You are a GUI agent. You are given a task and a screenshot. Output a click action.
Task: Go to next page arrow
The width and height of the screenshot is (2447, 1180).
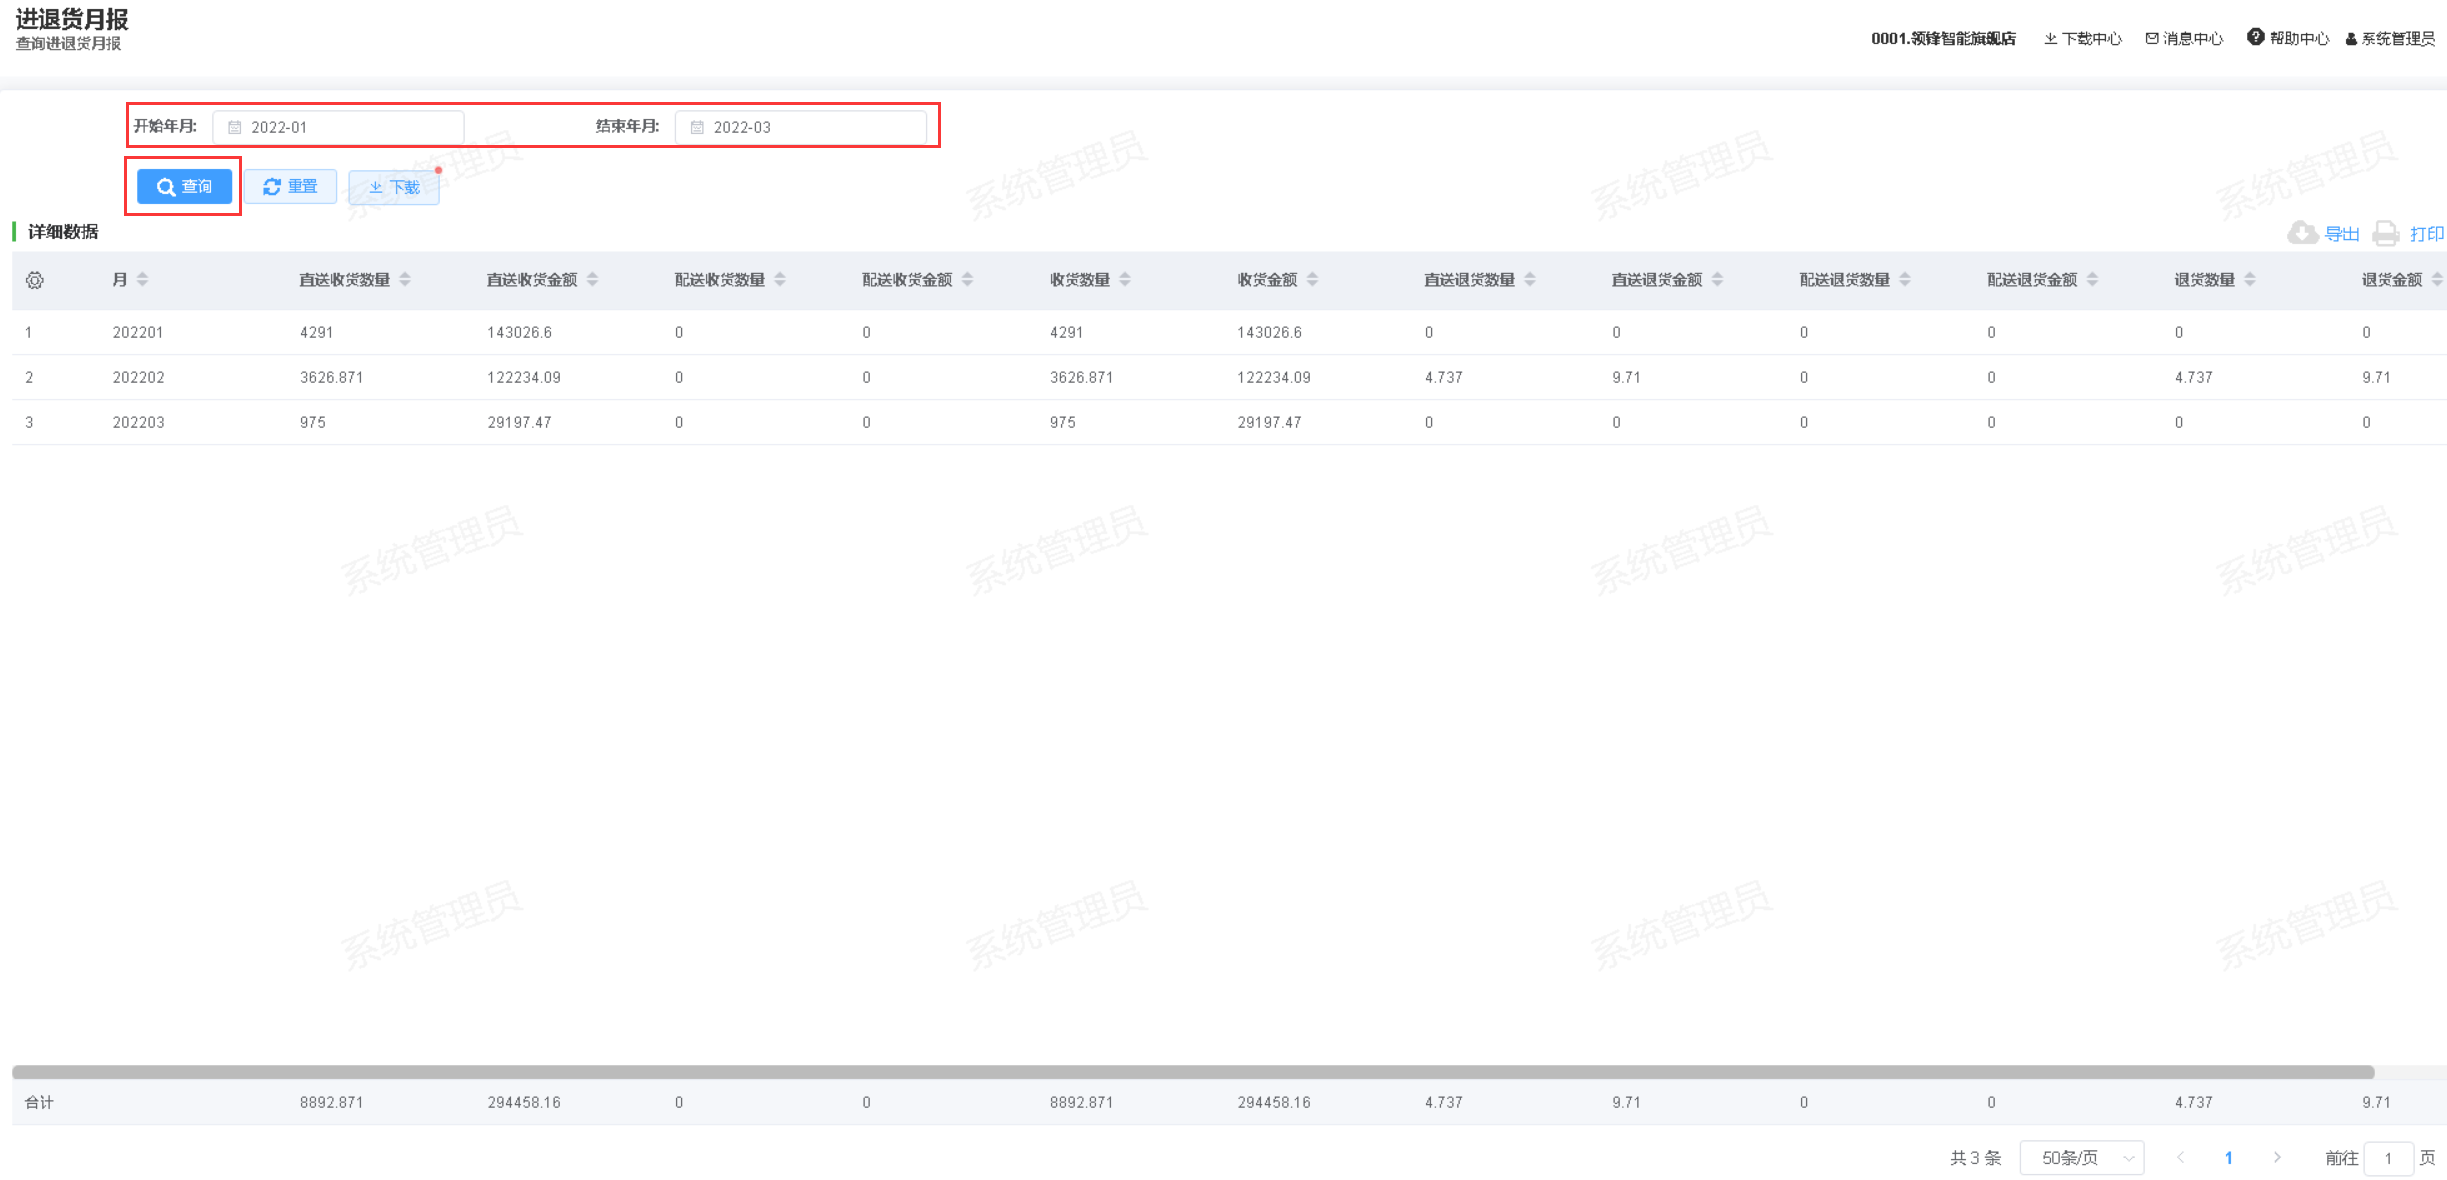point(2277,1157)
